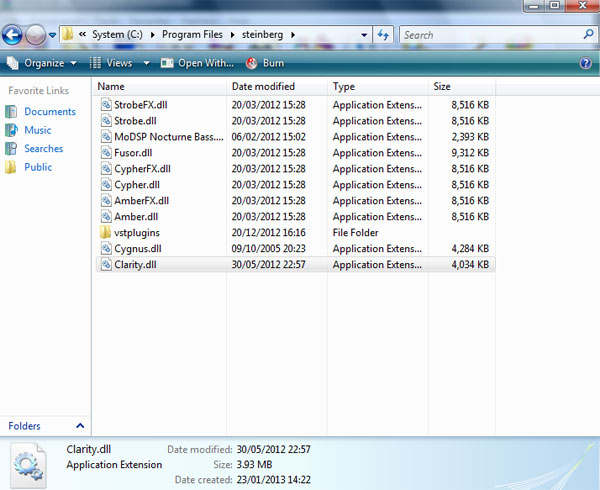Click the steinberg breadcrumb
This screenshot has height=490, width=600.
click(262, 34)
